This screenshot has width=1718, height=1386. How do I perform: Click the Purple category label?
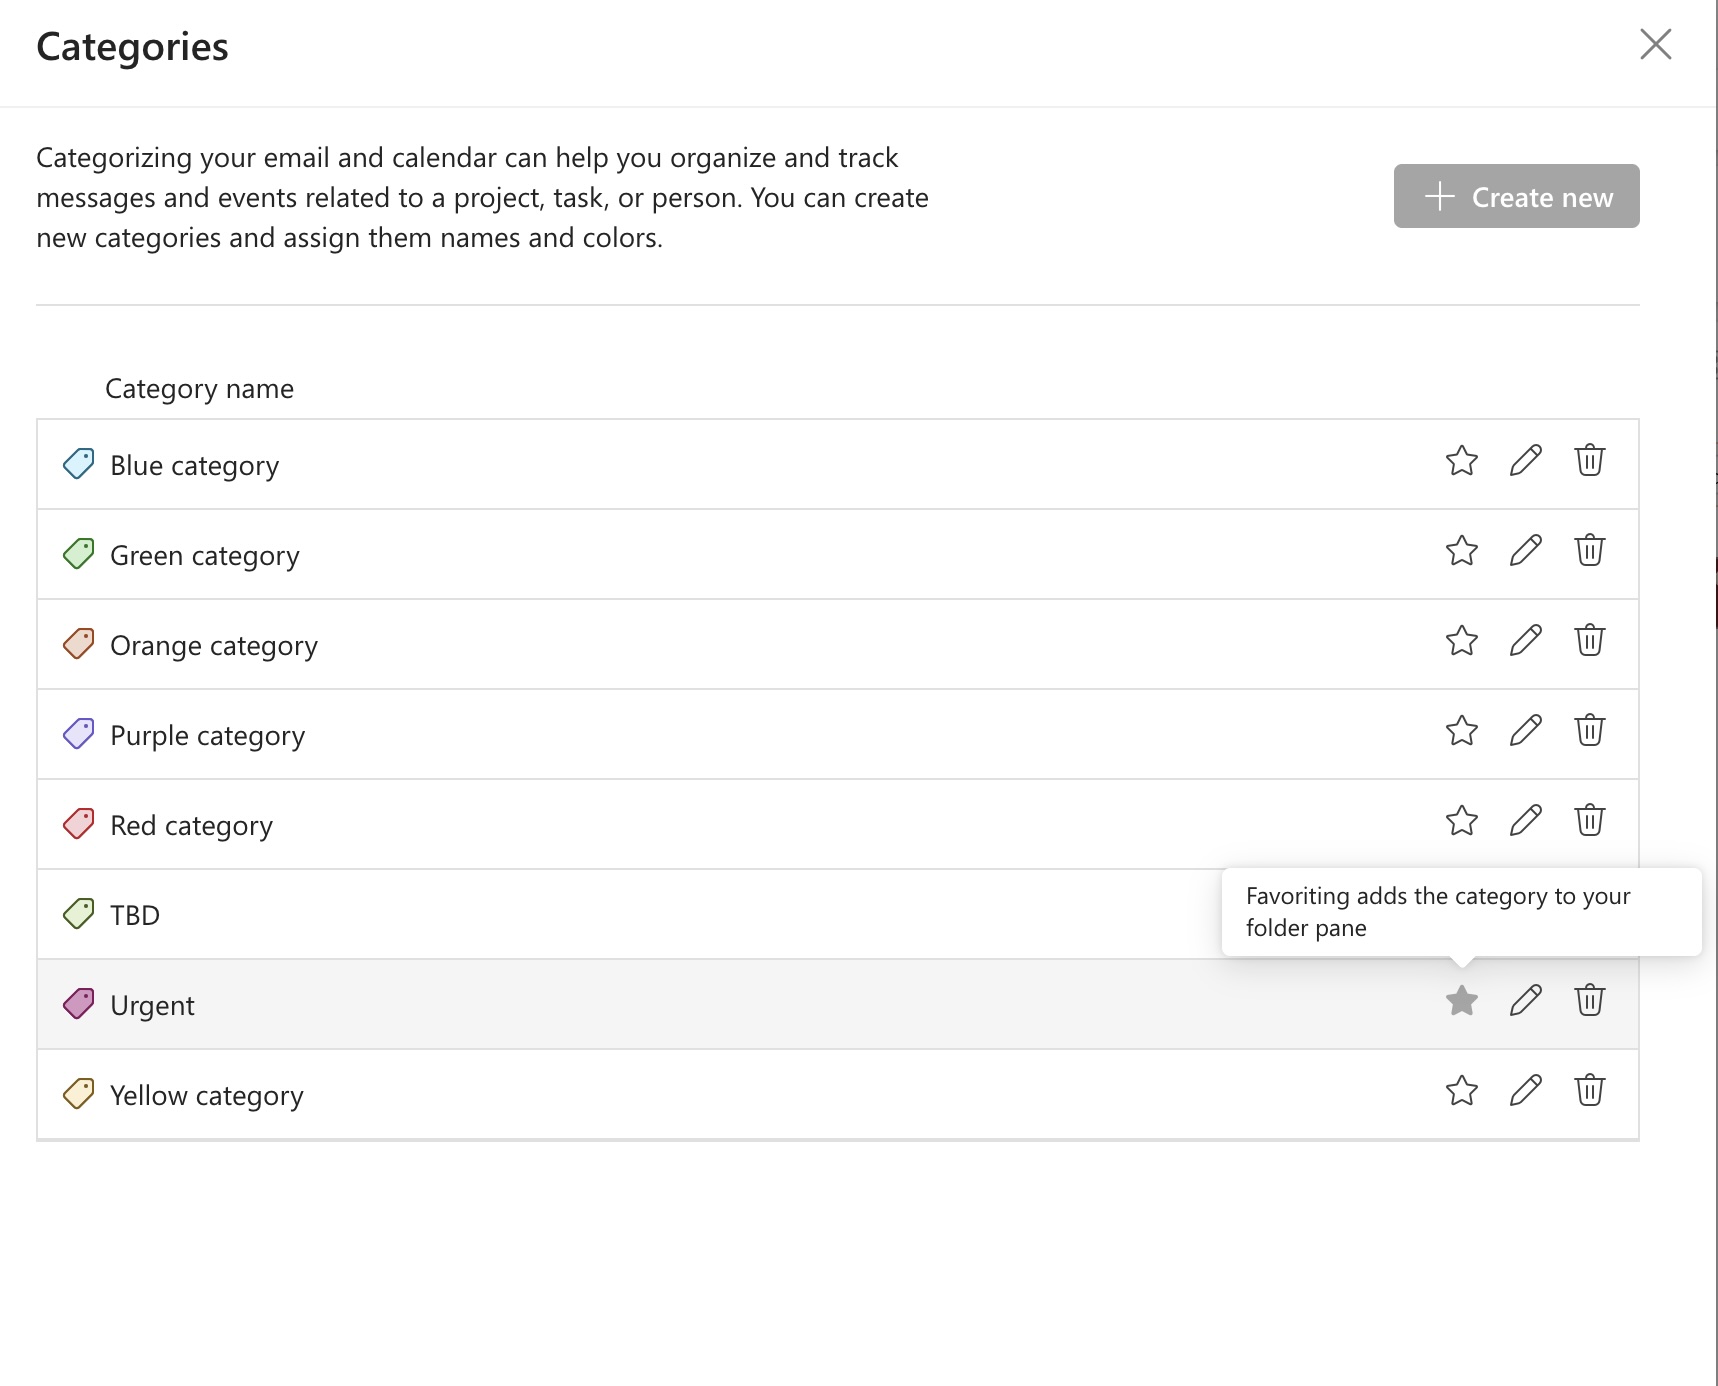pyautogui.click(x=207, y=736)
